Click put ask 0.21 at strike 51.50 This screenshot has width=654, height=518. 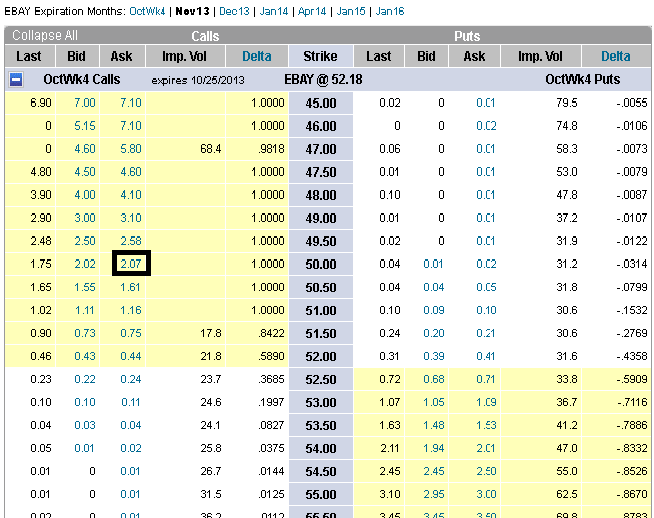(486, 333)
